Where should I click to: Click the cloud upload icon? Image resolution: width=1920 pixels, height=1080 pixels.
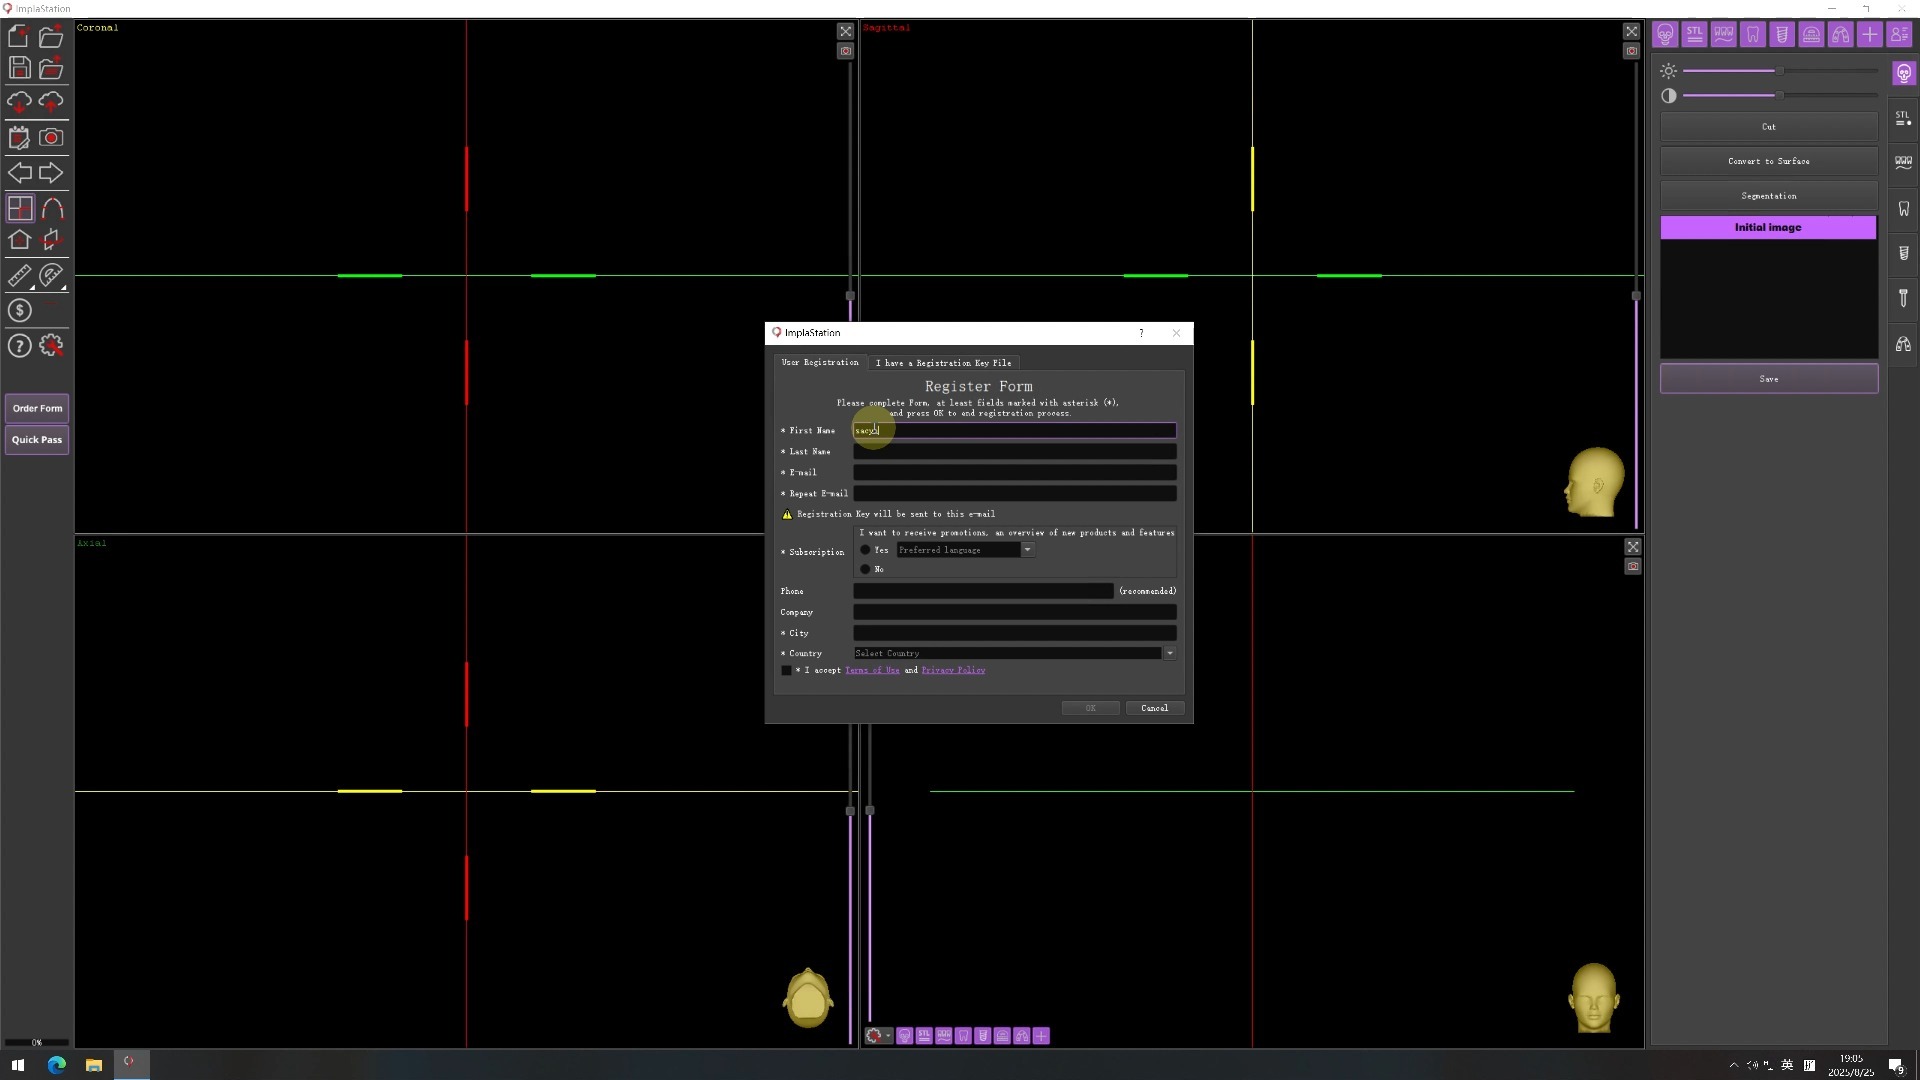[x=51, y=101]
